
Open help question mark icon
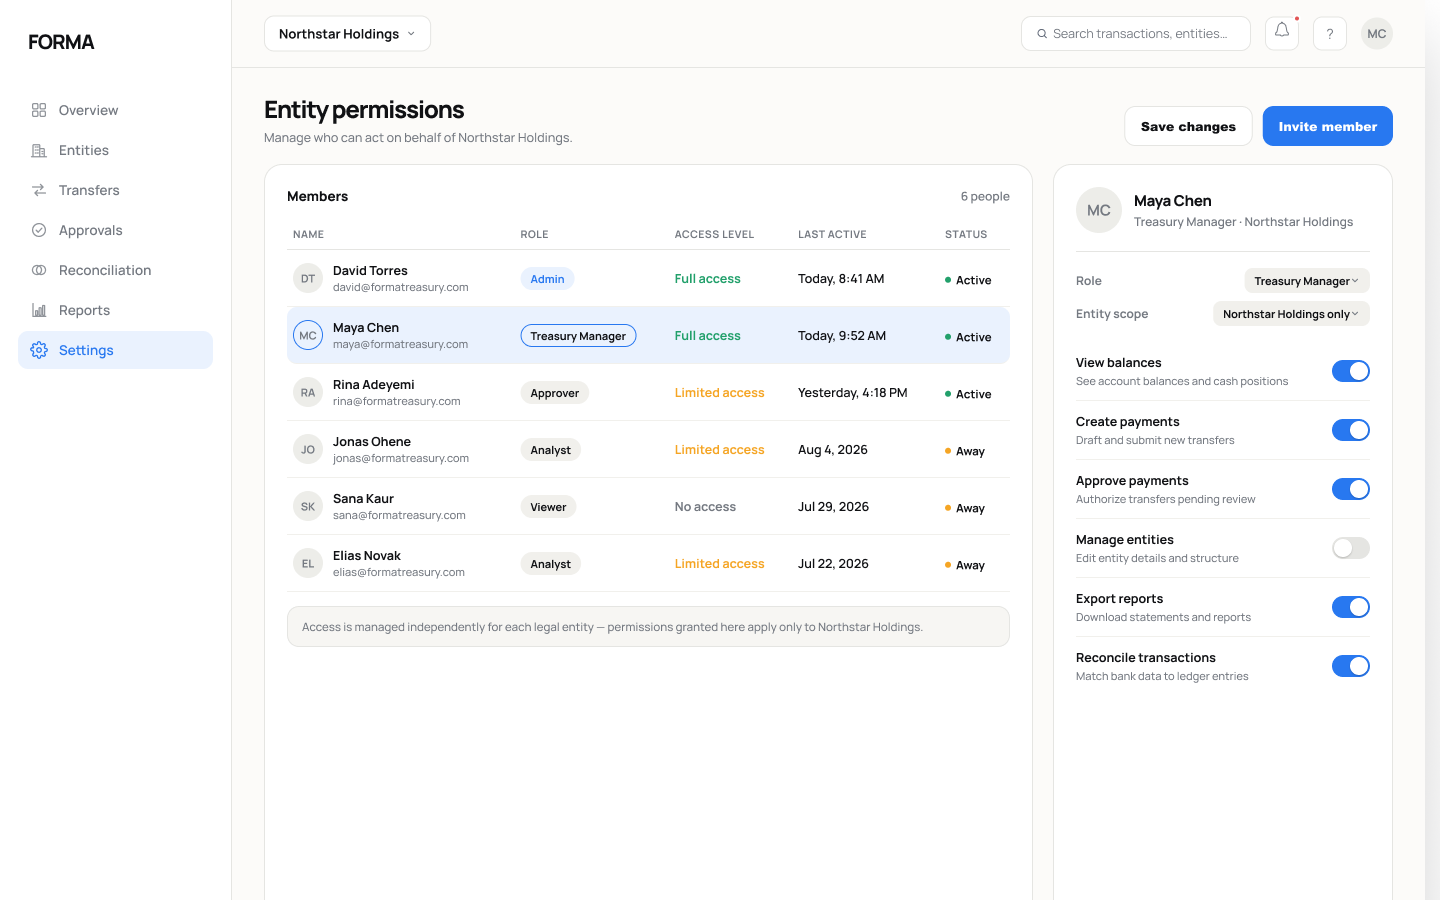[1330, 33]
